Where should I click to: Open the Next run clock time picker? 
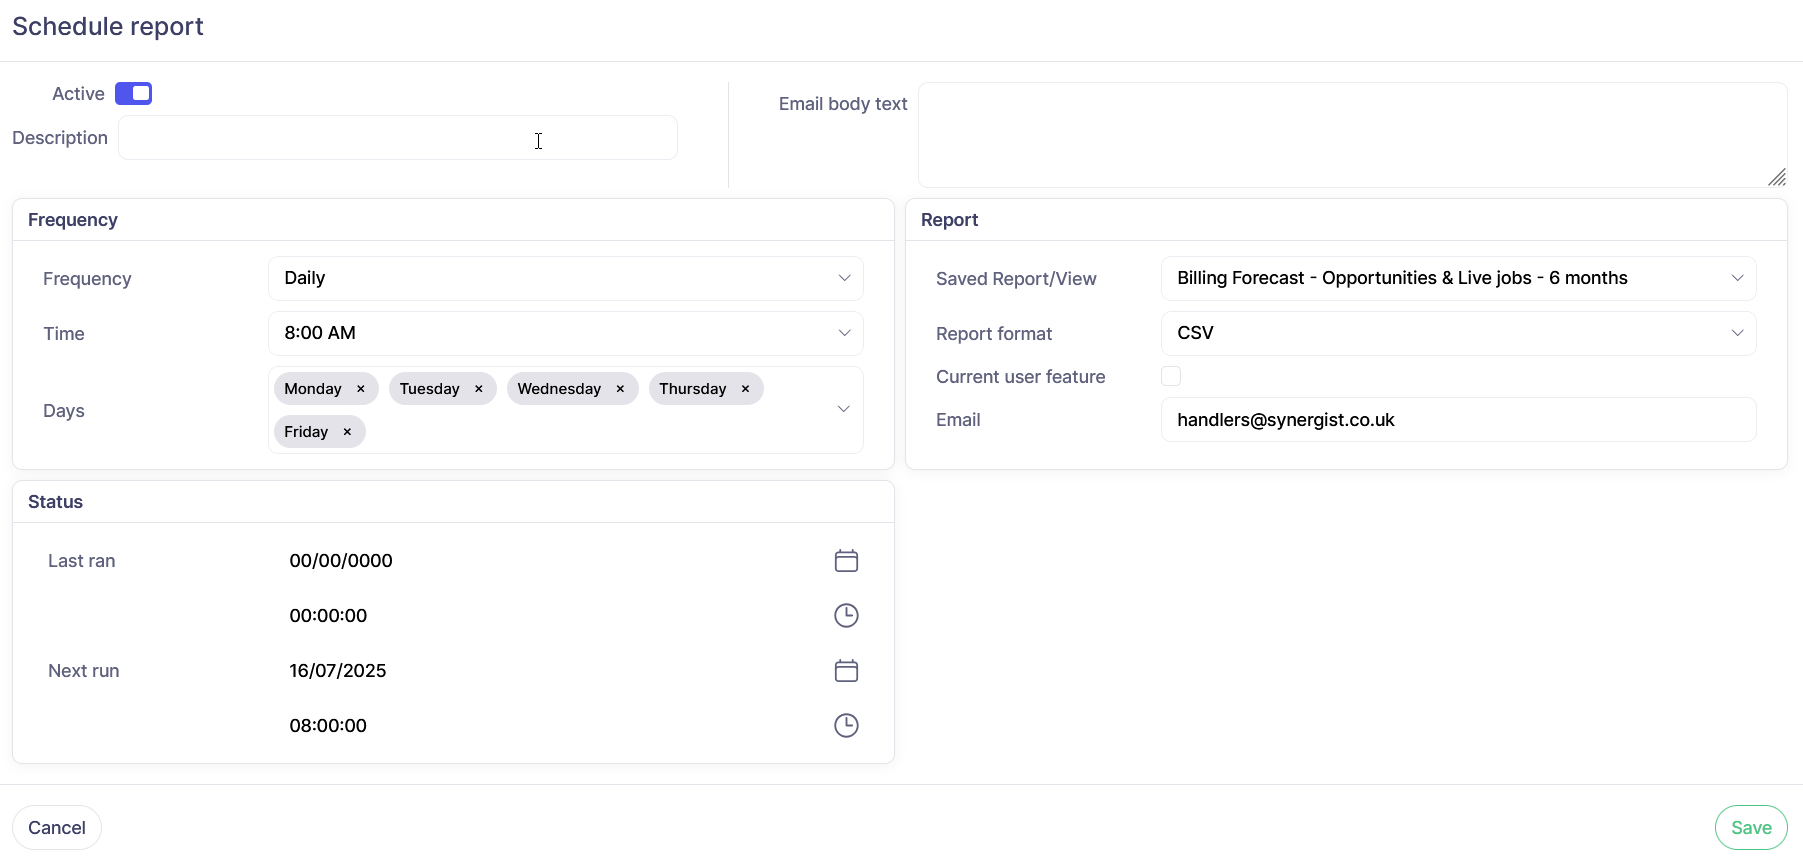(x=846, y=726)
